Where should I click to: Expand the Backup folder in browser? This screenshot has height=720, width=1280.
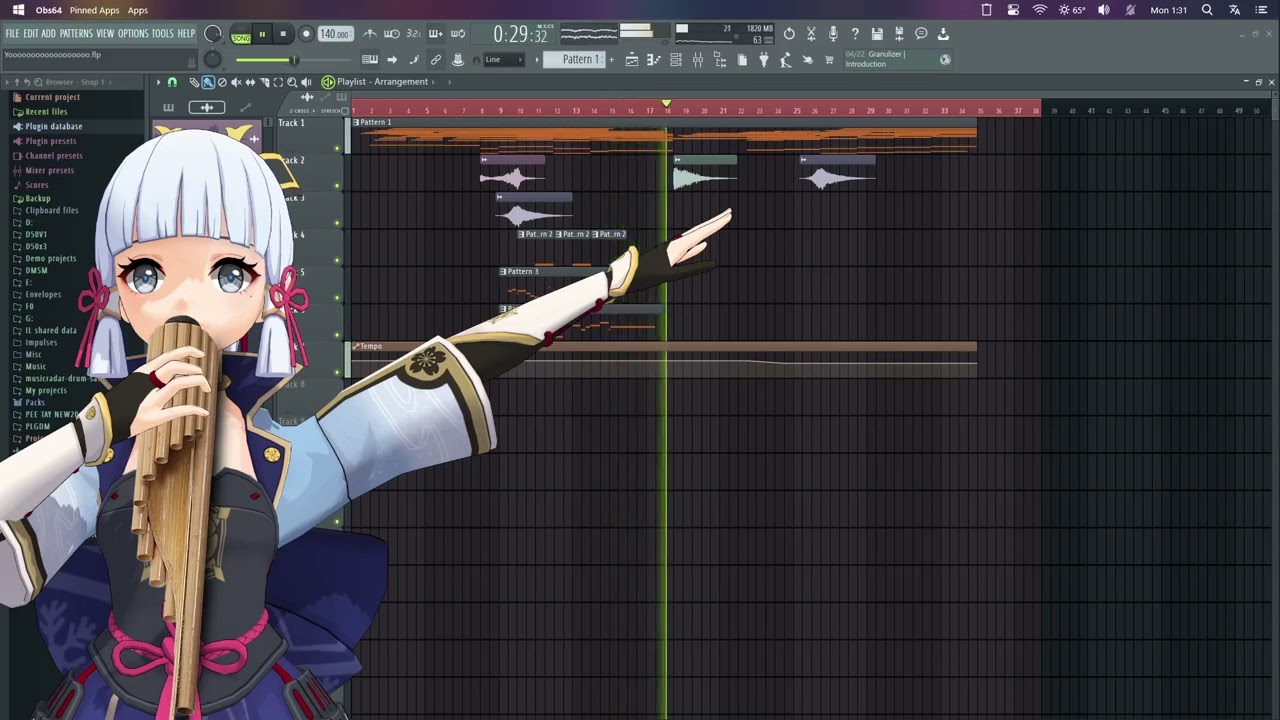point(37,199)
